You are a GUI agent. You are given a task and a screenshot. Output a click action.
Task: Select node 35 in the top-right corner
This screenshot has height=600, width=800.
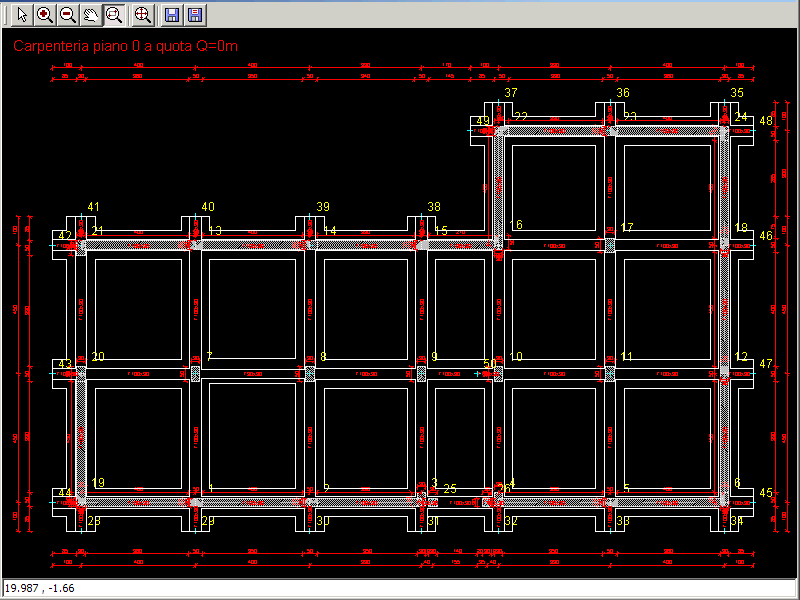pyautogui.click(x=737, y=94)
